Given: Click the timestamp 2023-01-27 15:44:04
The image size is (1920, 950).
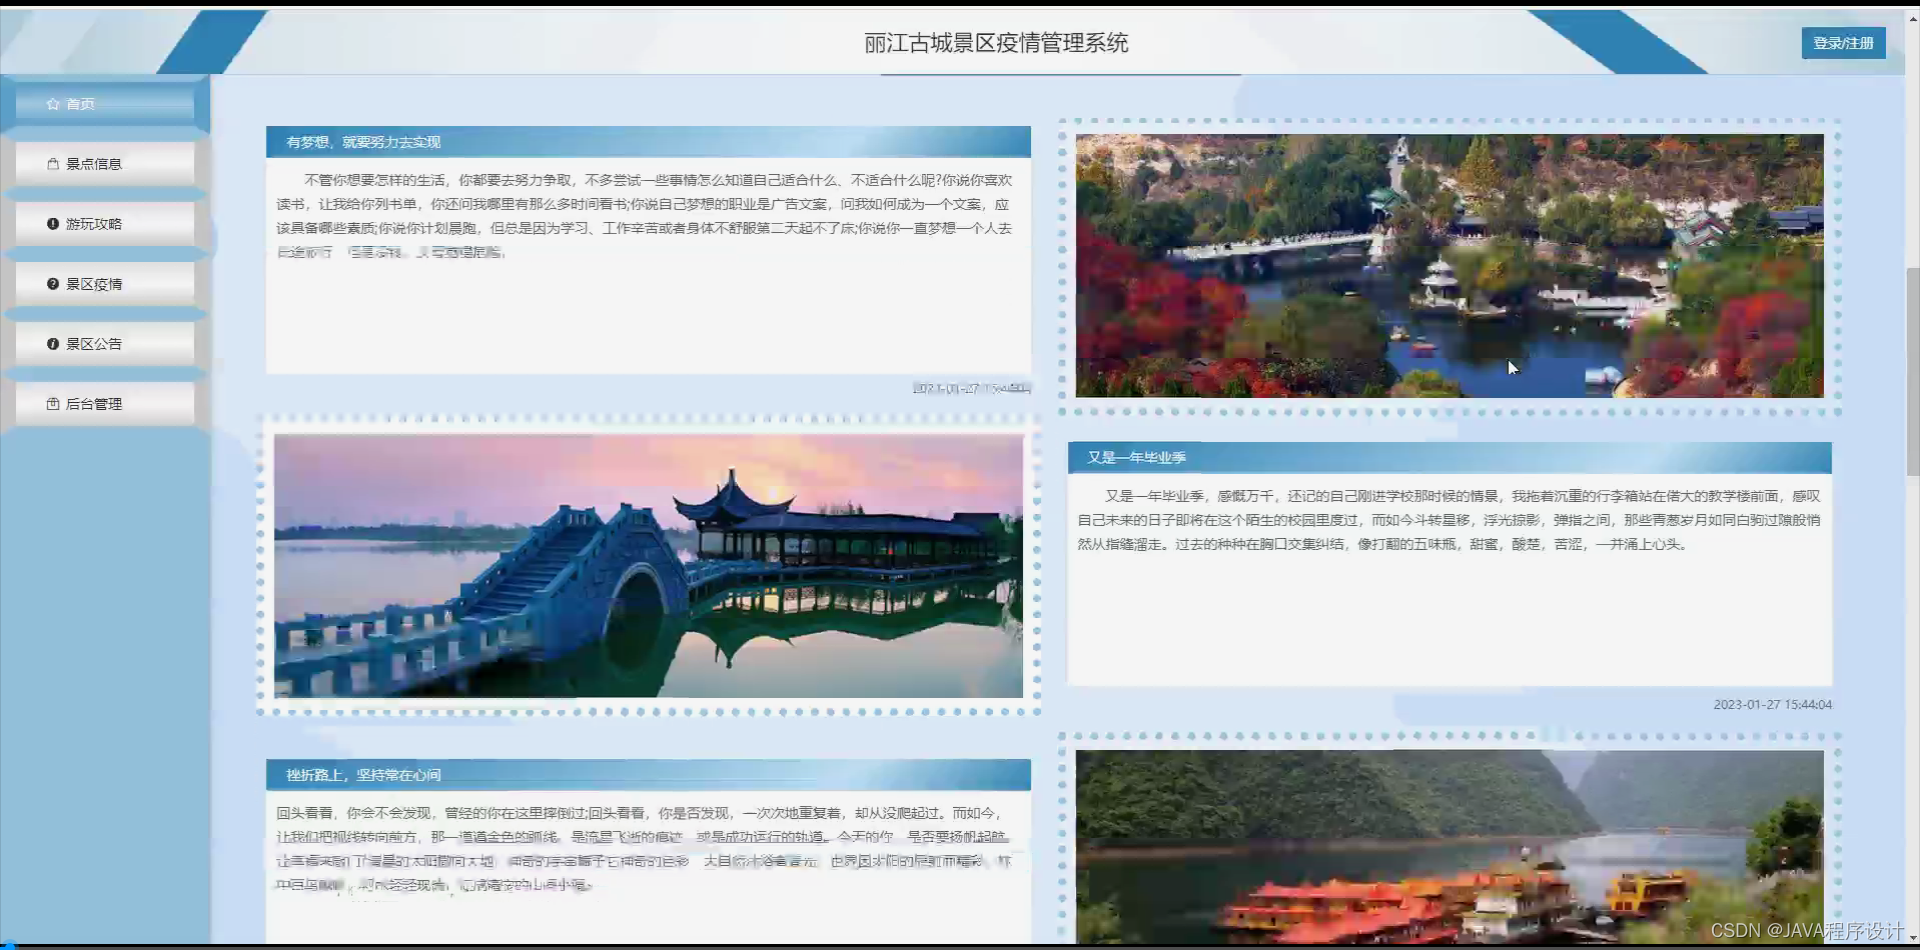Looking at the screenshot, I should (1772, 705).
